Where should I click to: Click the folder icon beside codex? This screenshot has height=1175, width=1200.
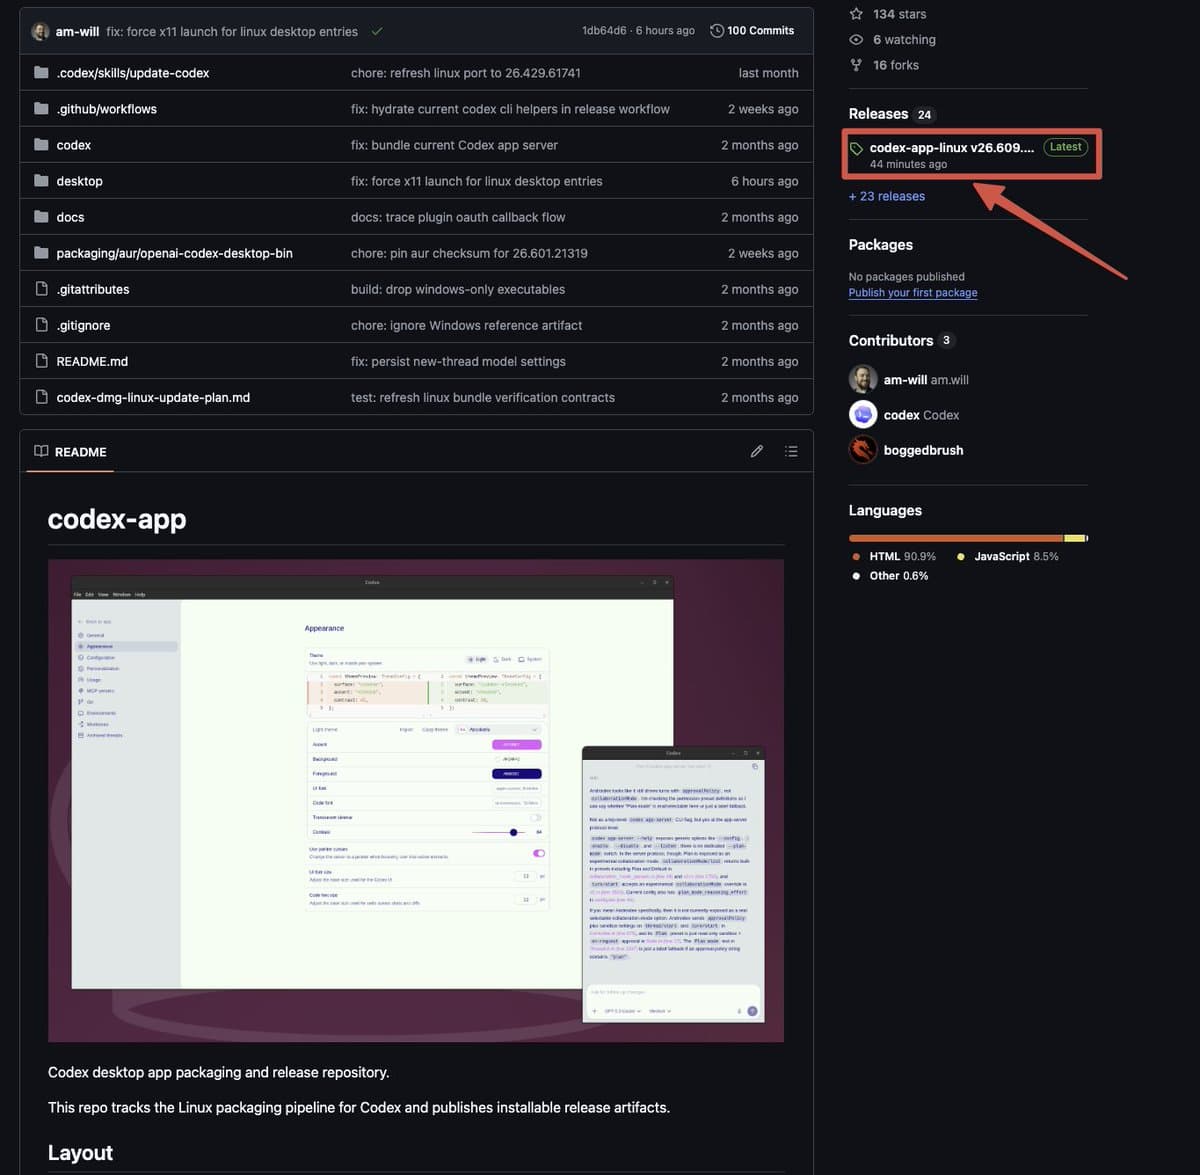click(41, 145)
